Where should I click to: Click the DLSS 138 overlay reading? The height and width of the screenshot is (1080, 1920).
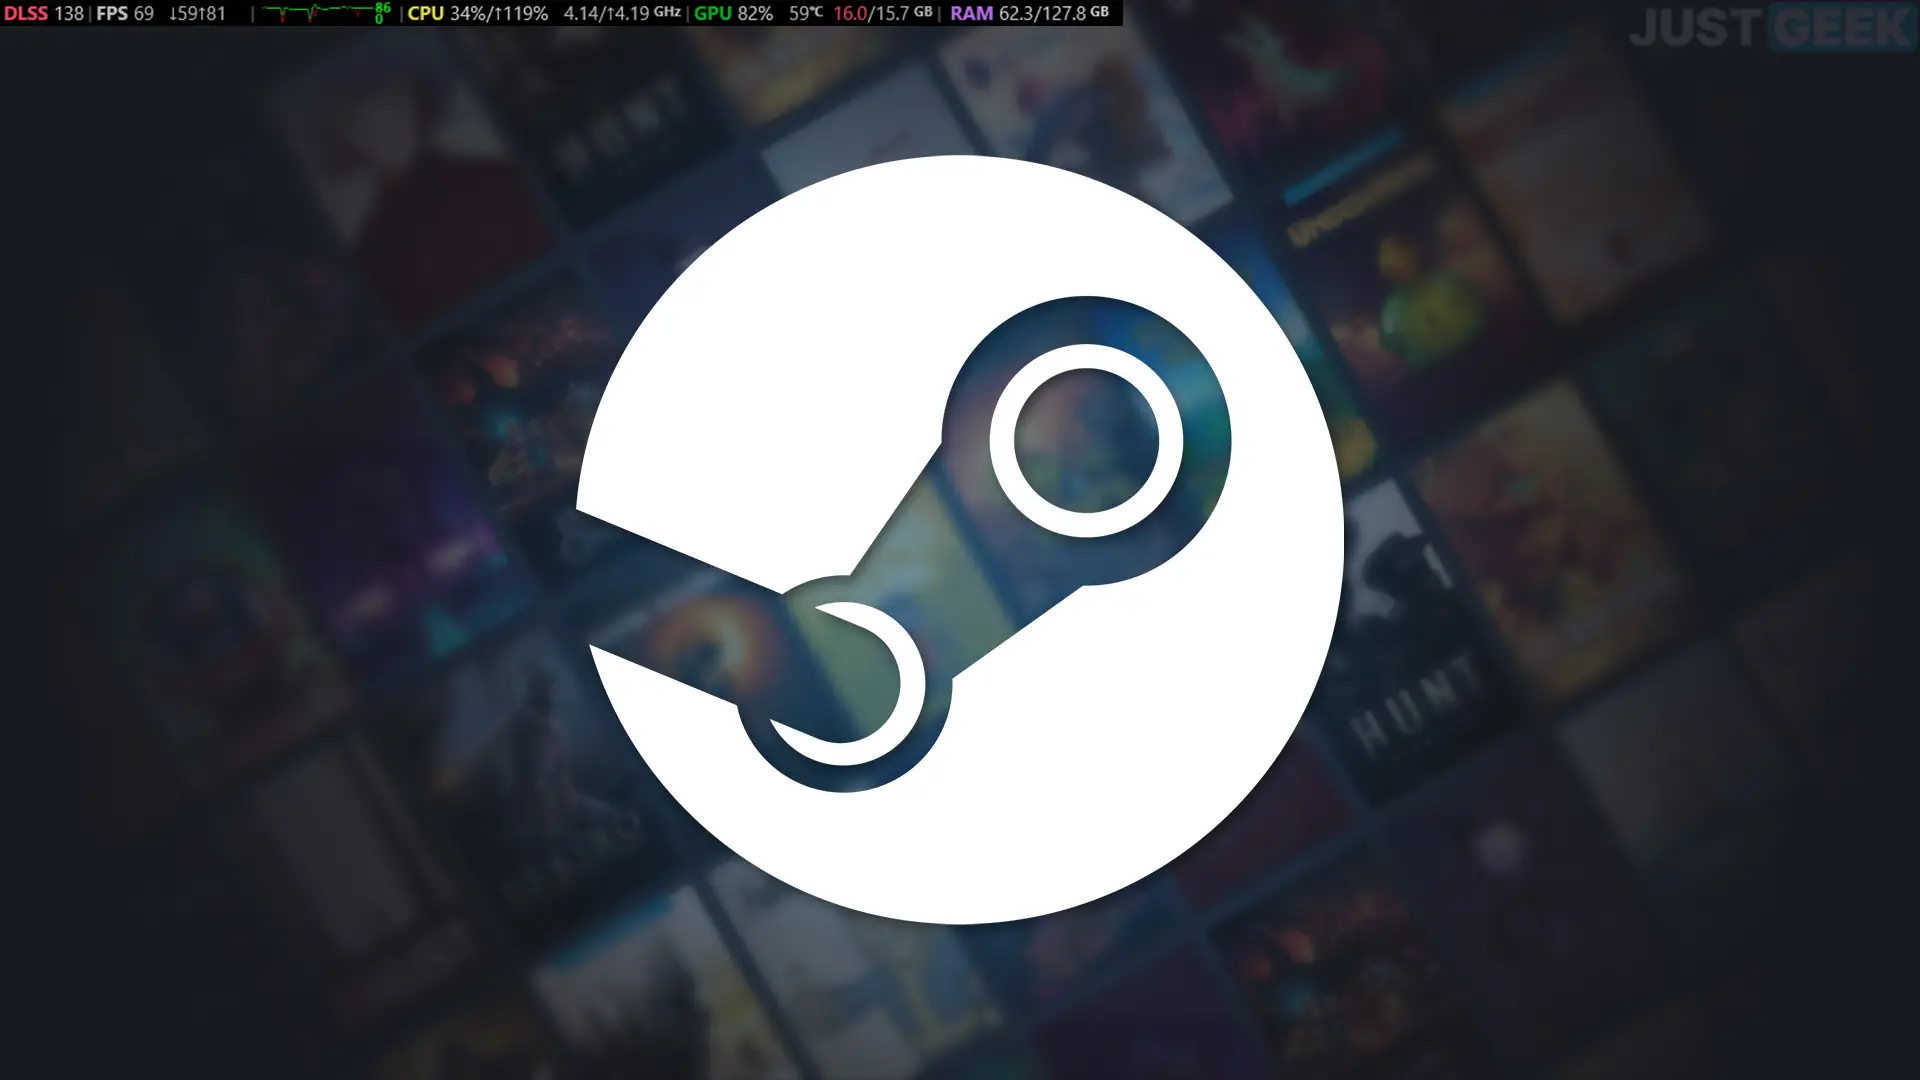44,13
